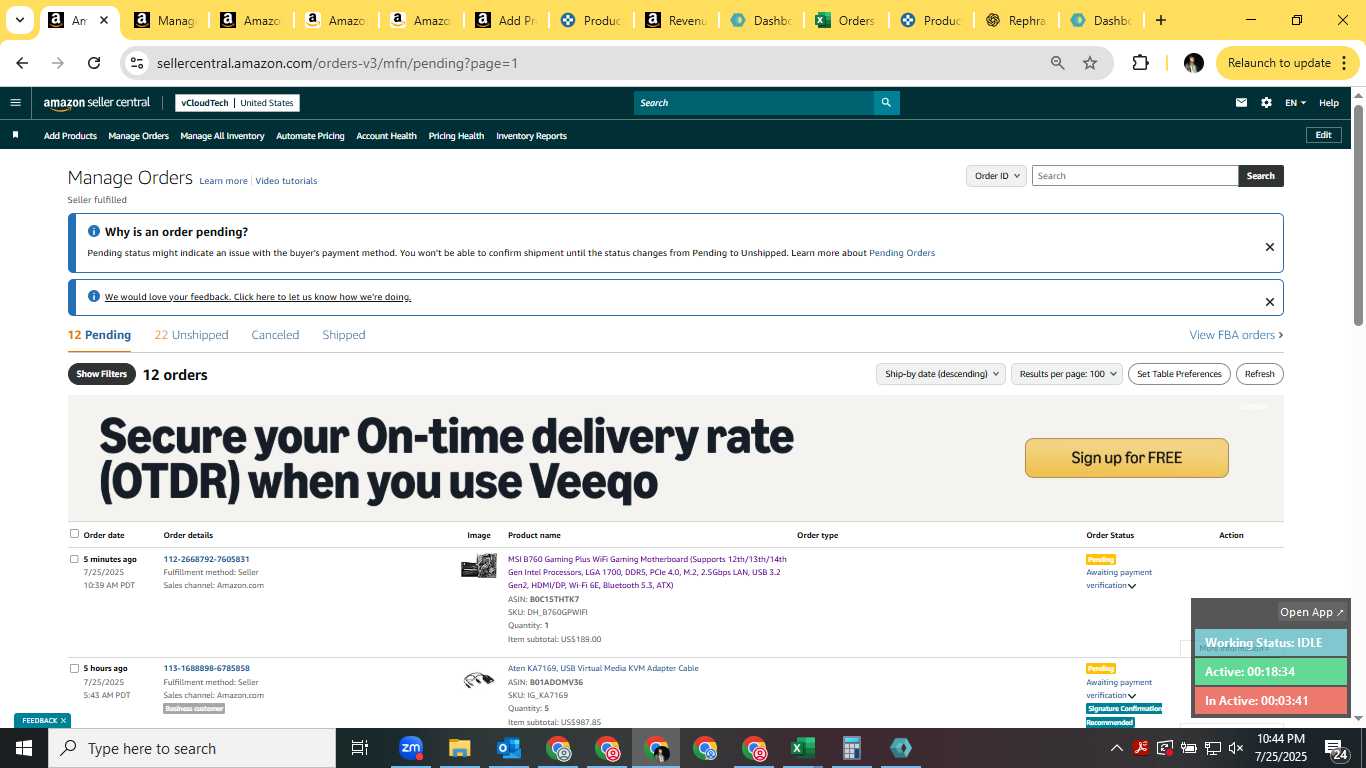1366x768 pixels.
Task: Open the Pending Orders learn-more link
Action: coord(902,253)
